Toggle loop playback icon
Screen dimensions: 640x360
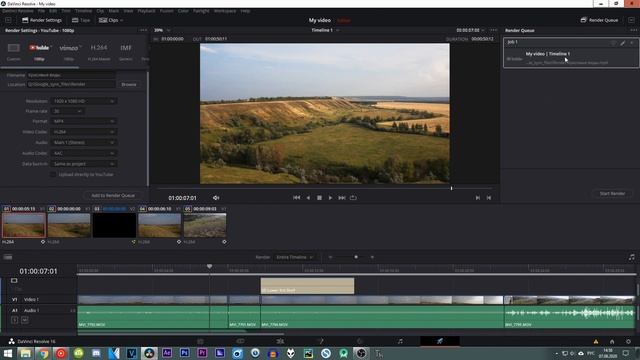[x=353, y=198]
